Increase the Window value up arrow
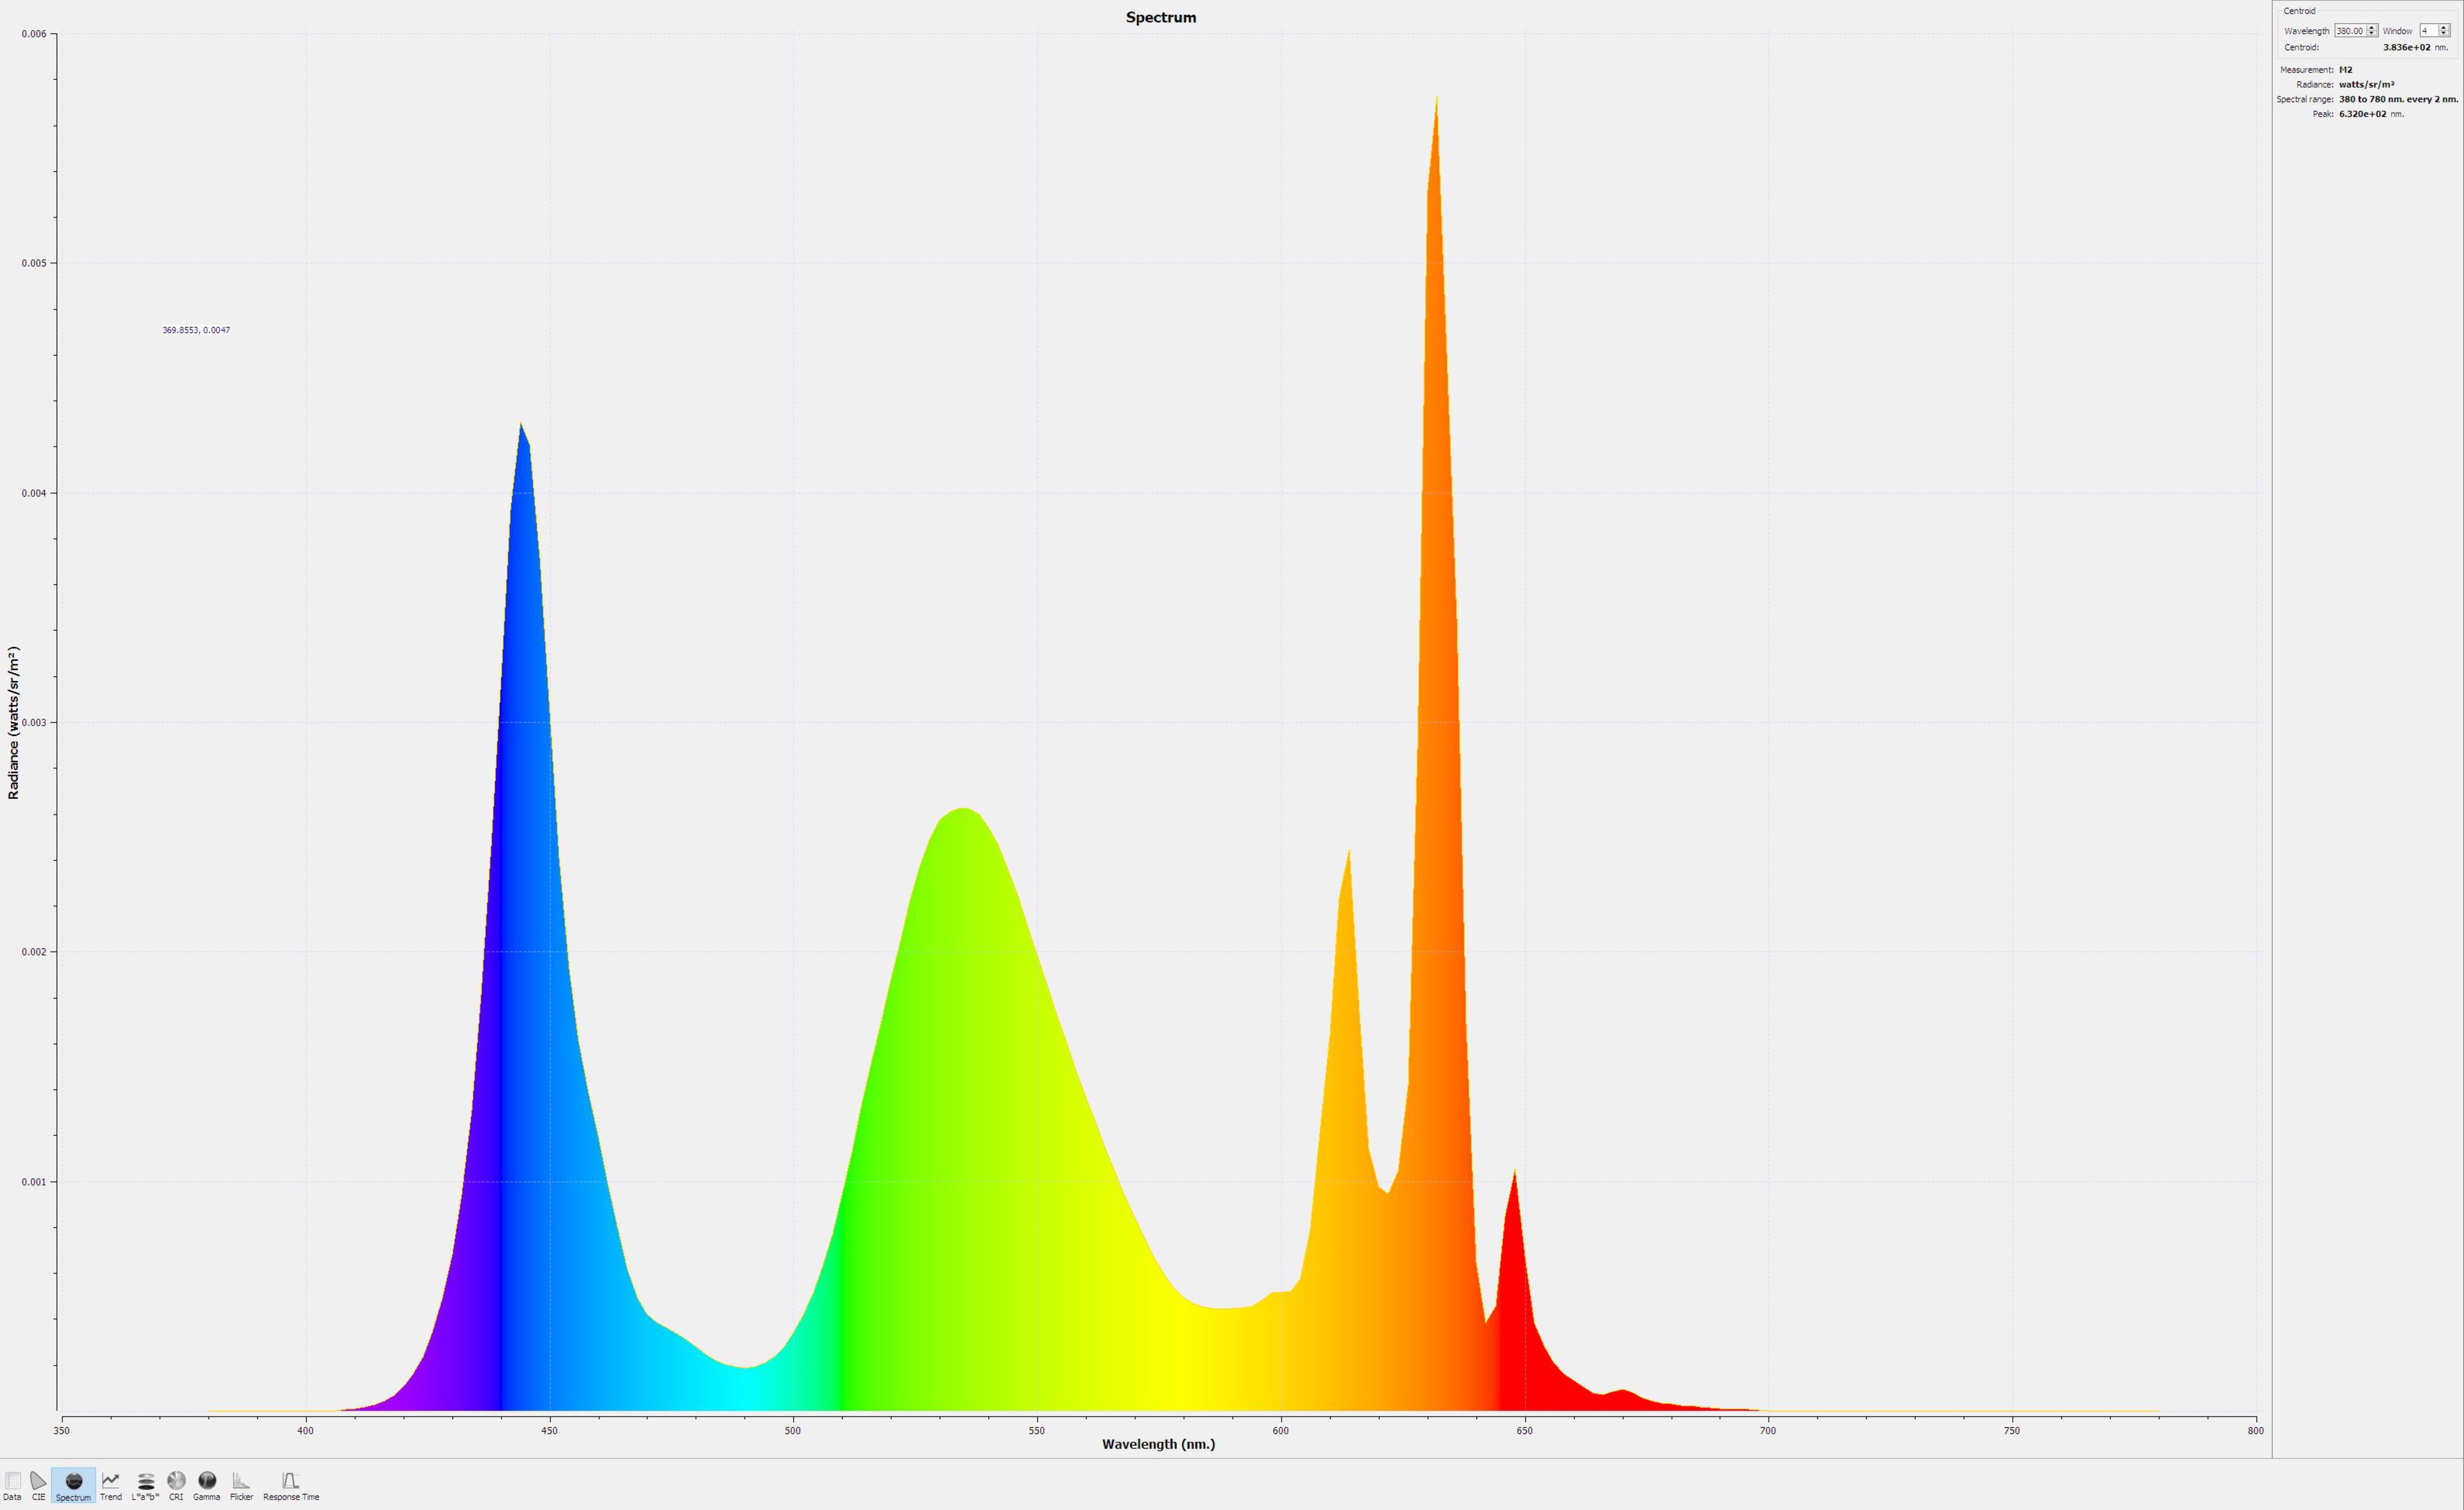The width and height of the screenshot is (2464, 1510). tap(2443, 28)
